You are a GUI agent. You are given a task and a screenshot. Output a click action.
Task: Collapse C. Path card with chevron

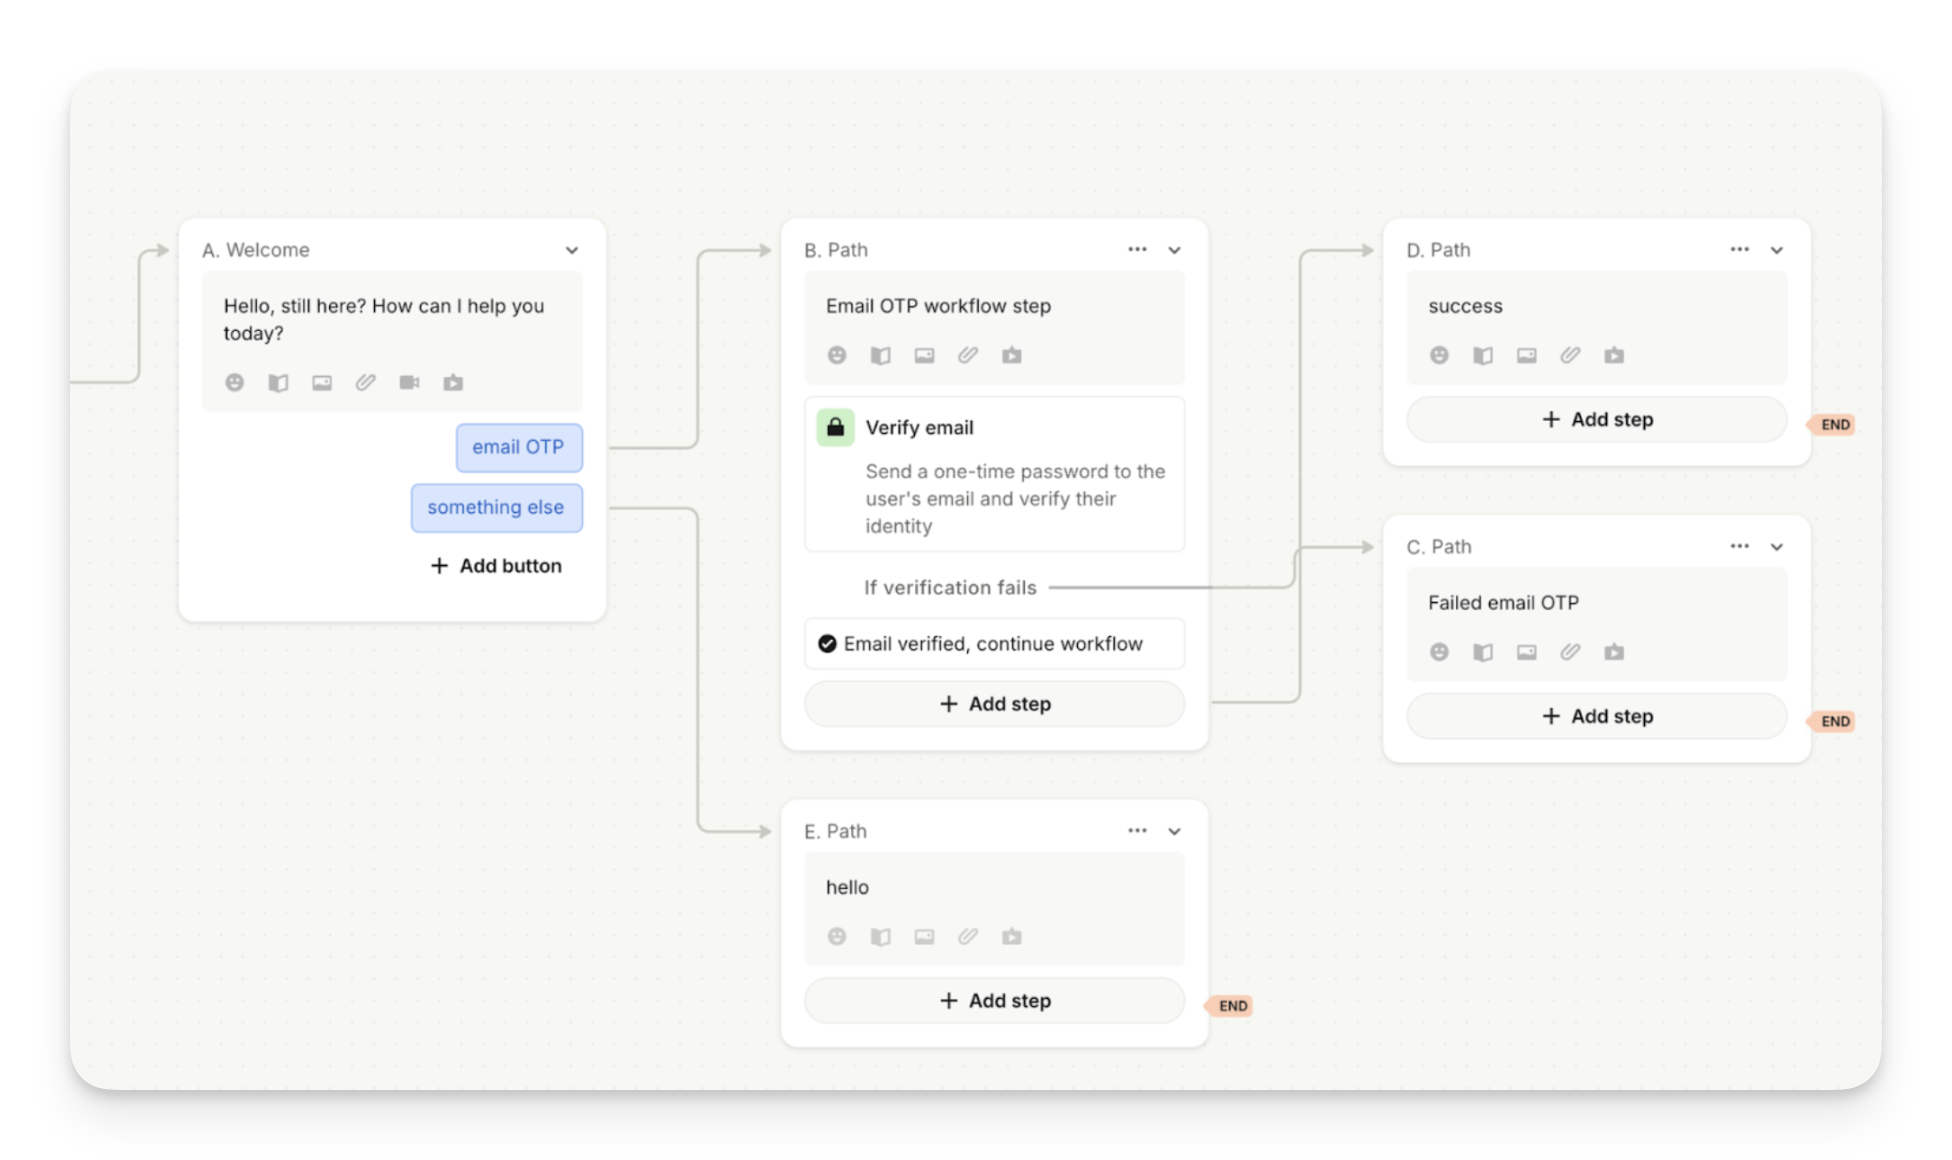click(1776, 547)
